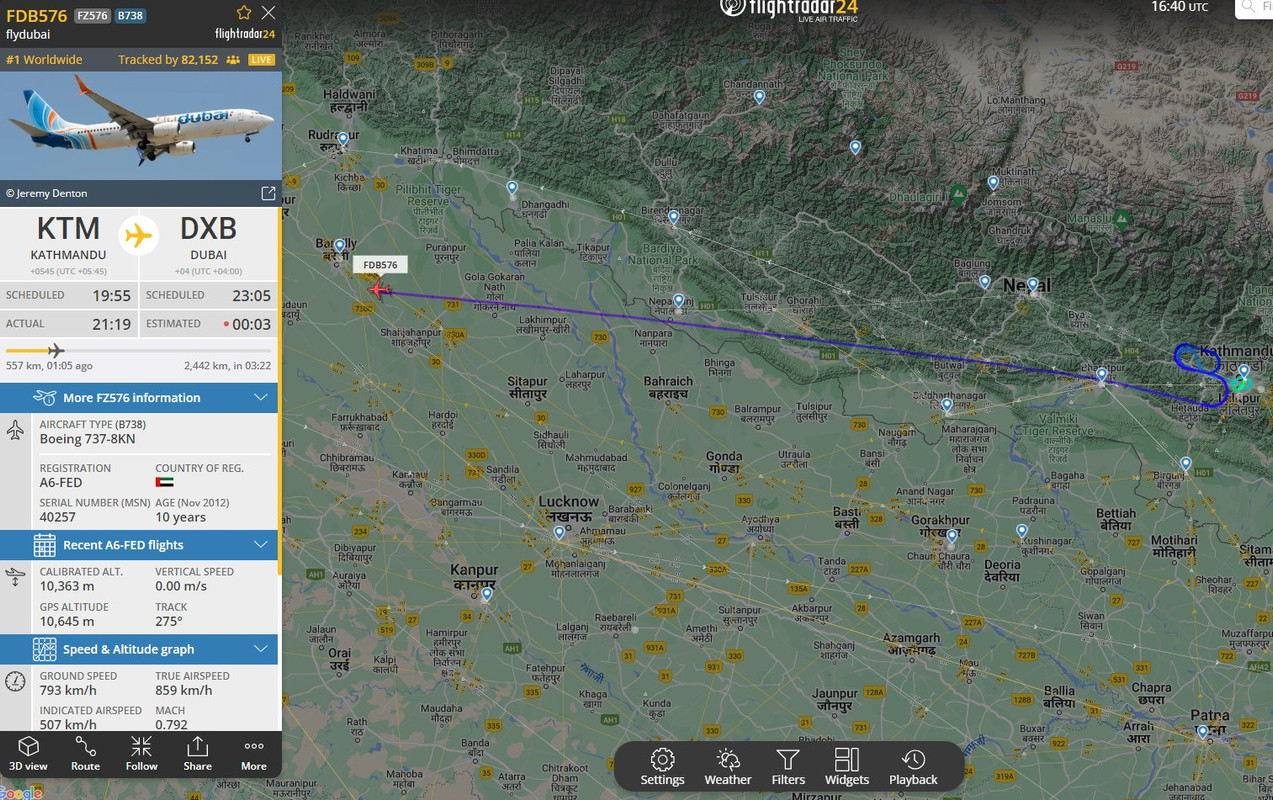Click the KTM departure airport code
The image size is (1273, 800).
point(68,229)
